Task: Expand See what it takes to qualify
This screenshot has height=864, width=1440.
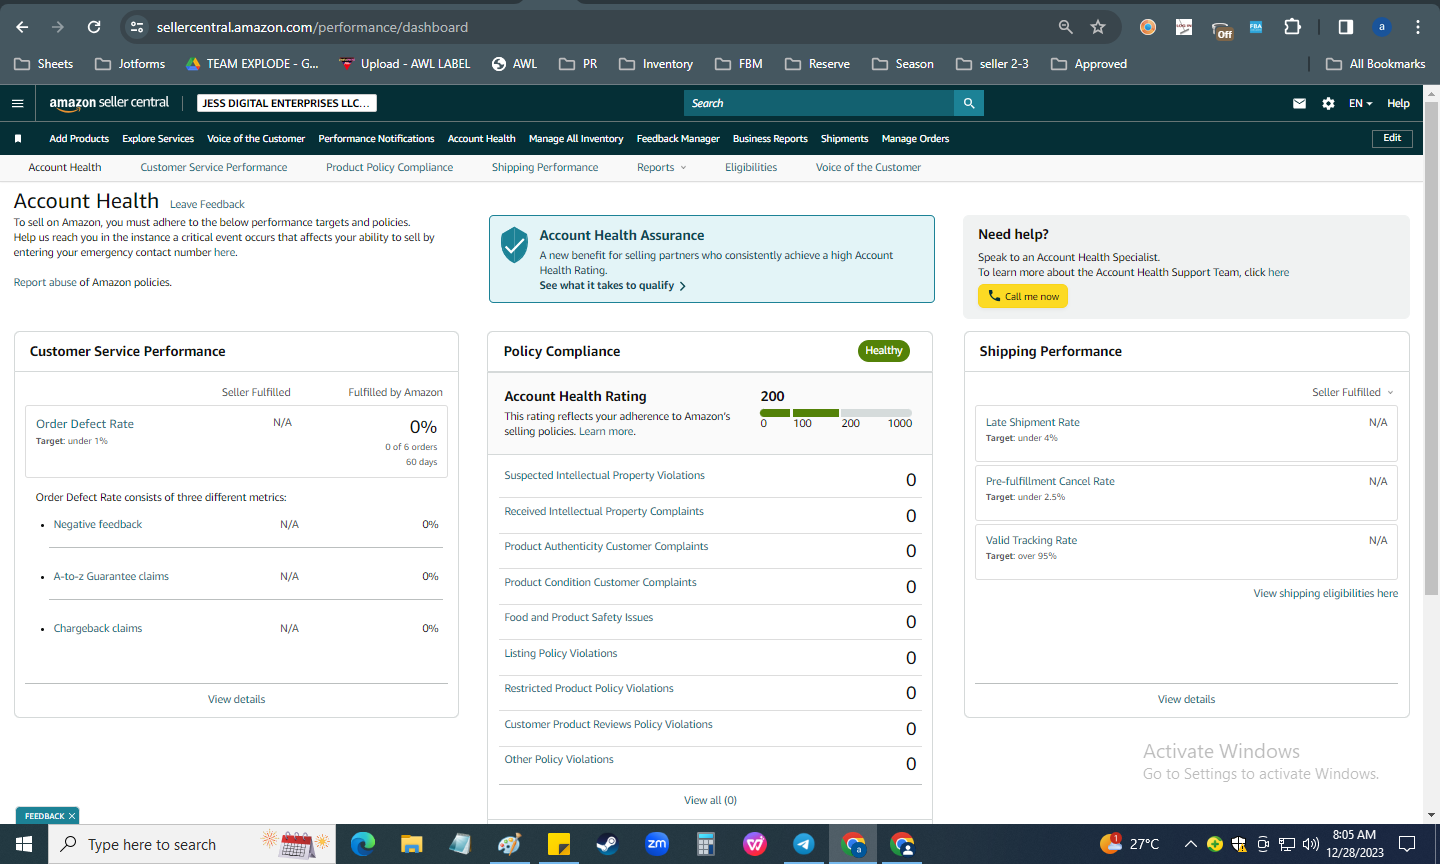Action: (612, 286)
